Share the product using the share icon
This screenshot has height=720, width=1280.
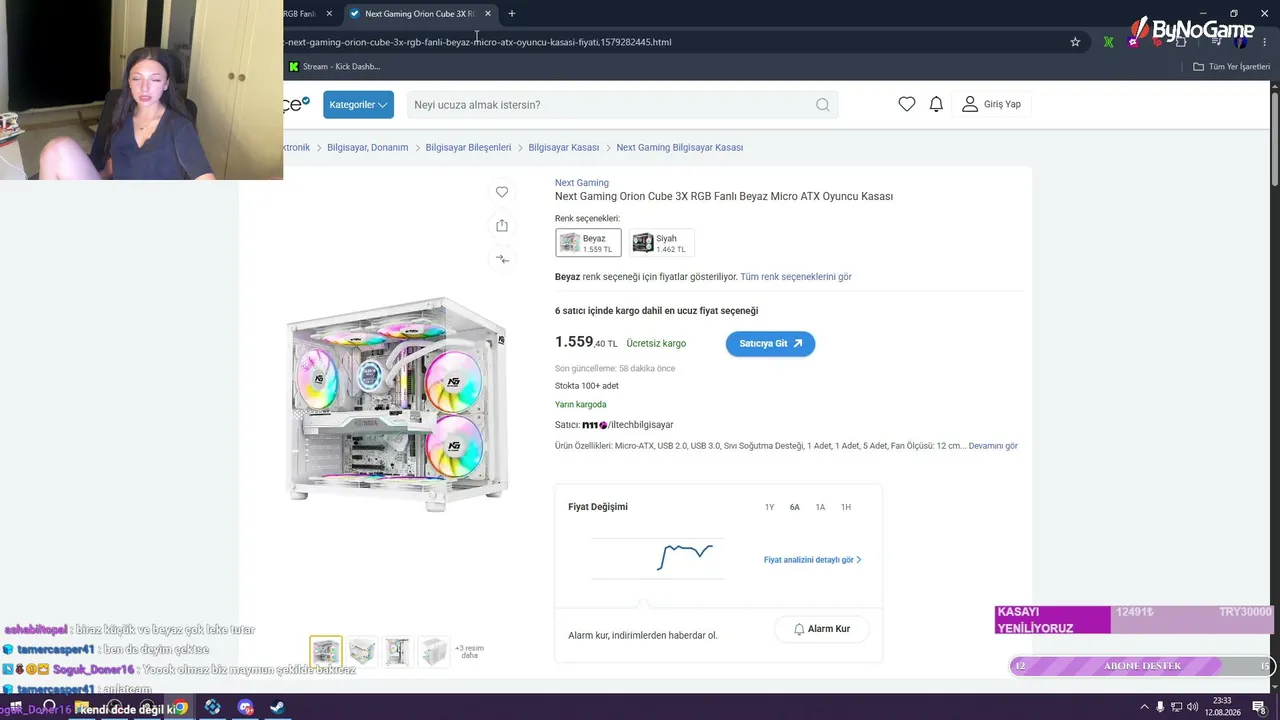tap(502, 226)
